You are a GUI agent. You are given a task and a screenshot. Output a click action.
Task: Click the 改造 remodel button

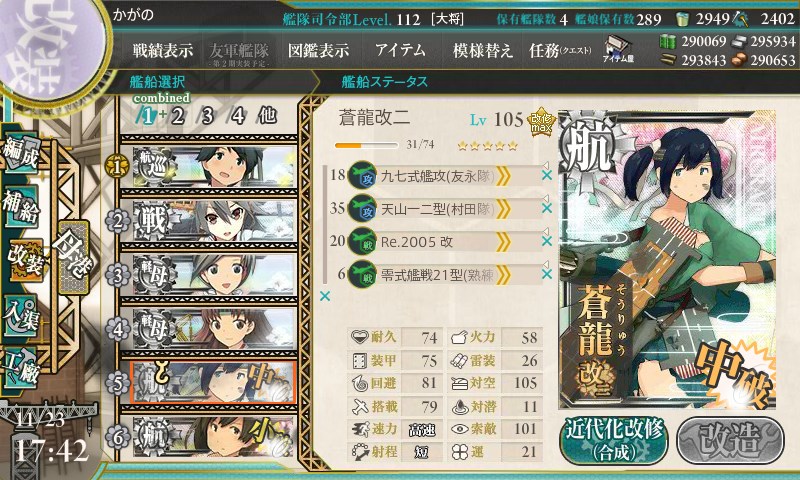(x=730, y=440)
